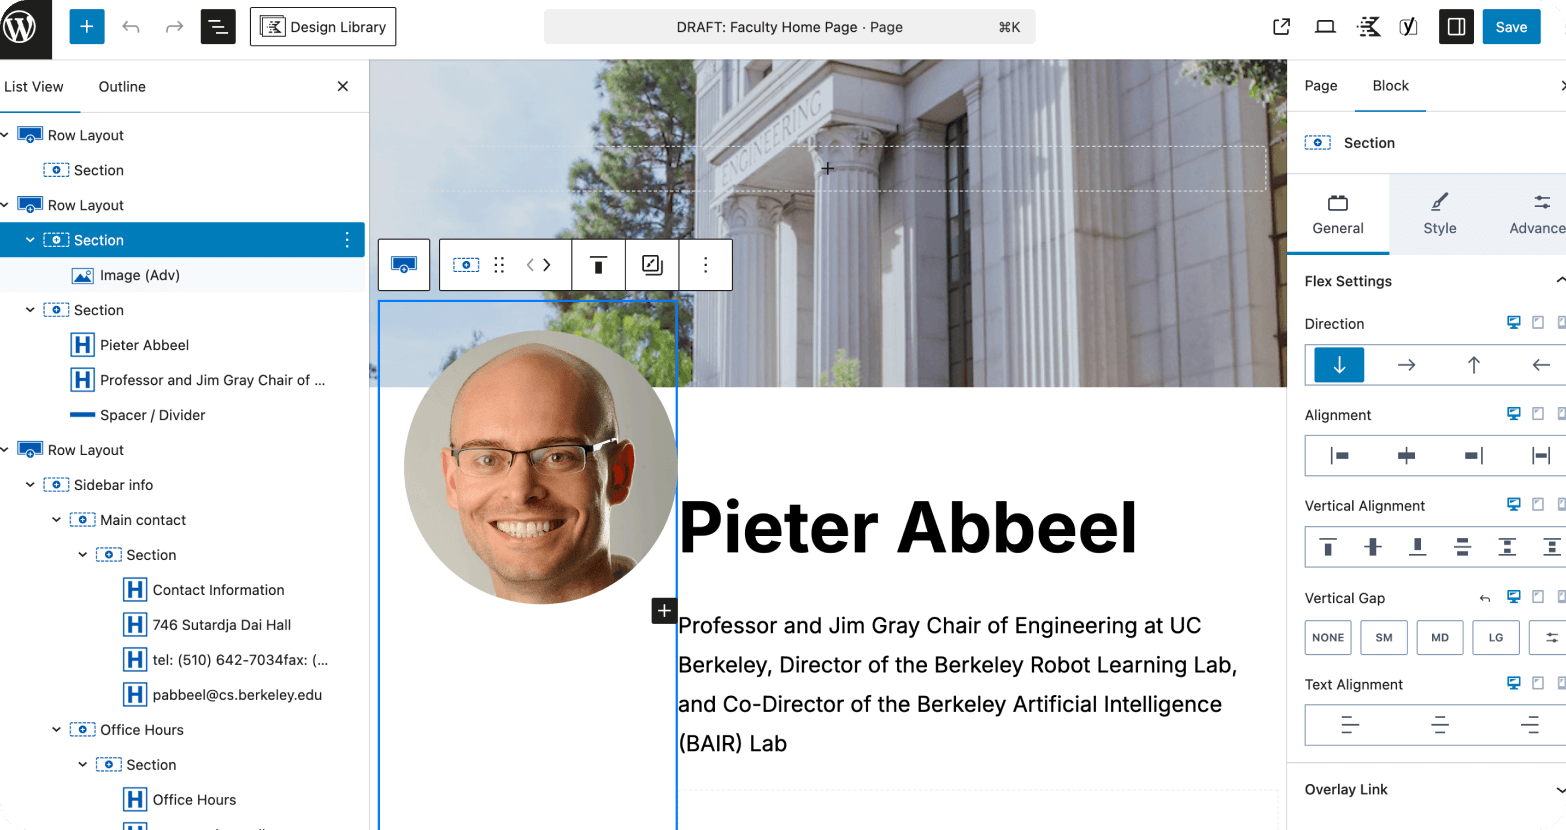Switch to the Style settings tab
Viewport: 1566px width, 830px height.
[1439, 214]
